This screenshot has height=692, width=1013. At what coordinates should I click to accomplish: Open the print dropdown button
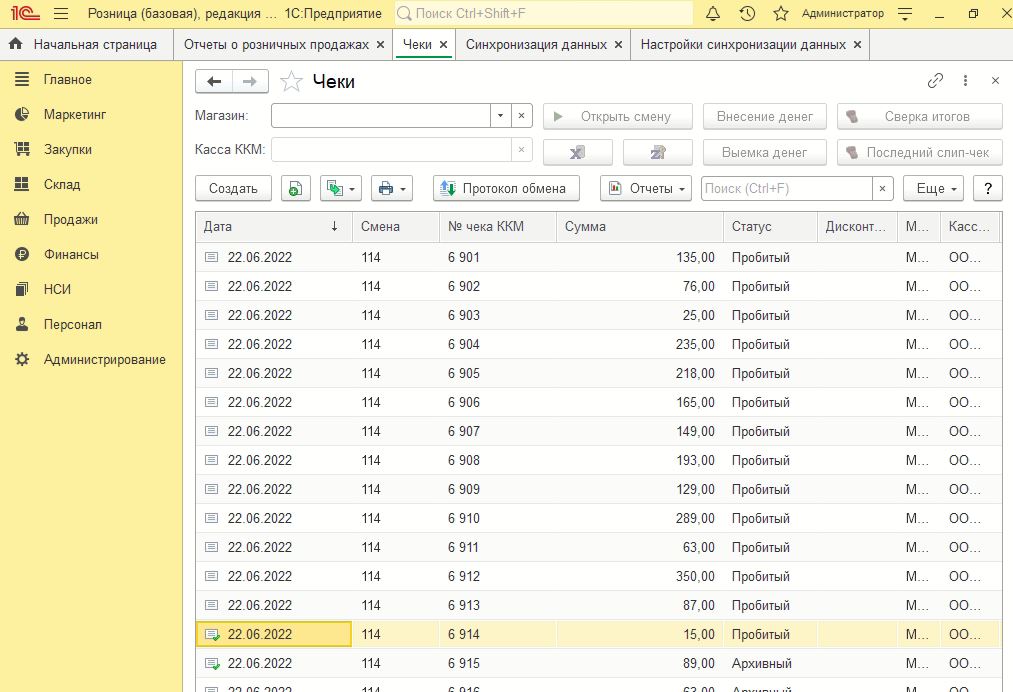click(391, 188)
